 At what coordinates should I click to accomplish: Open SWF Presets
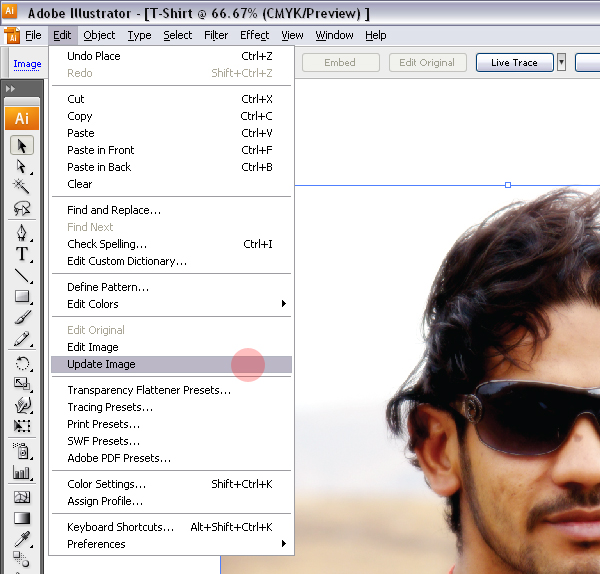[171, 441]
